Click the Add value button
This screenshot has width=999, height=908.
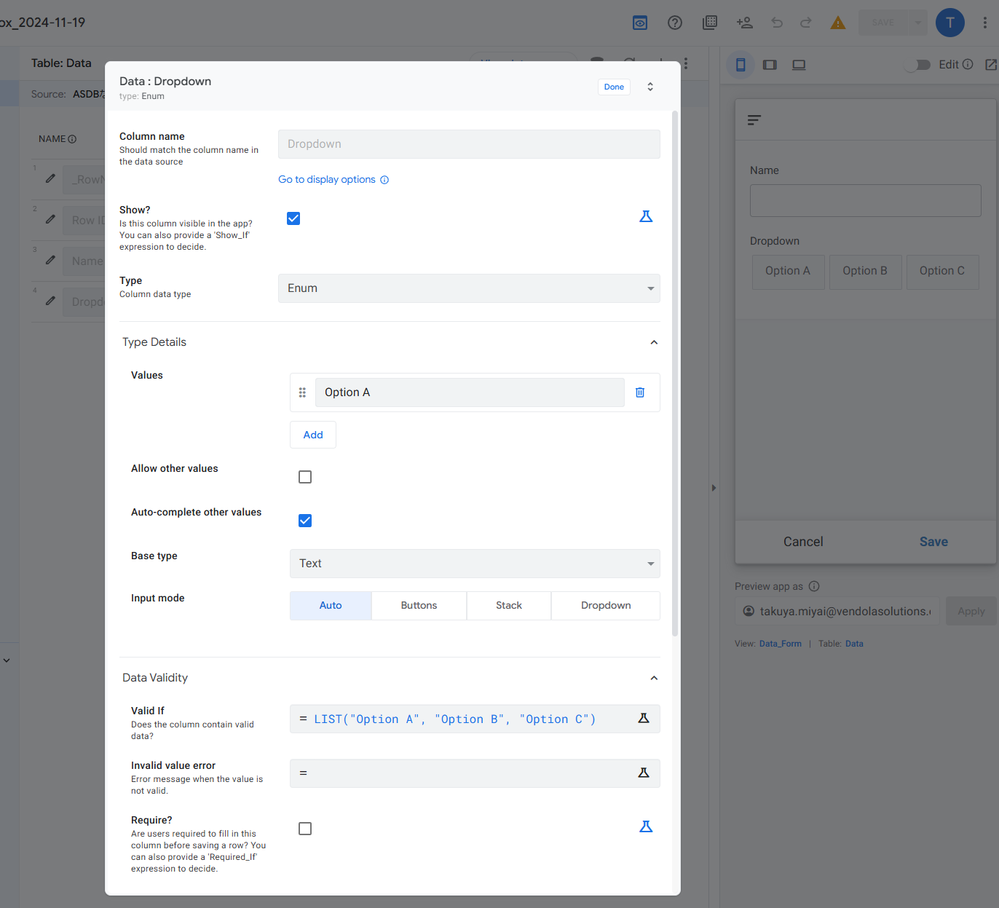313,435
